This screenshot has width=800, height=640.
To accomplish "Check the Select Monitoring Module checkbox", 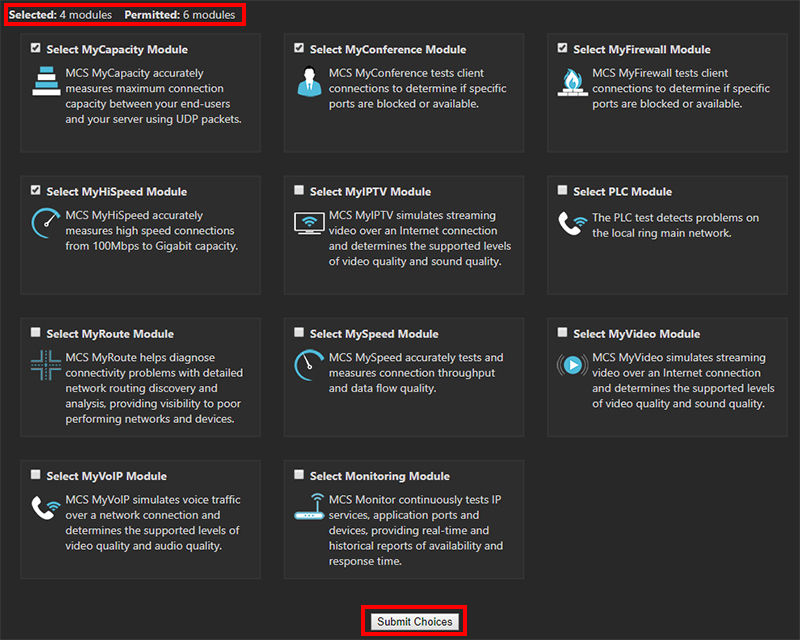I will (299, 473).
